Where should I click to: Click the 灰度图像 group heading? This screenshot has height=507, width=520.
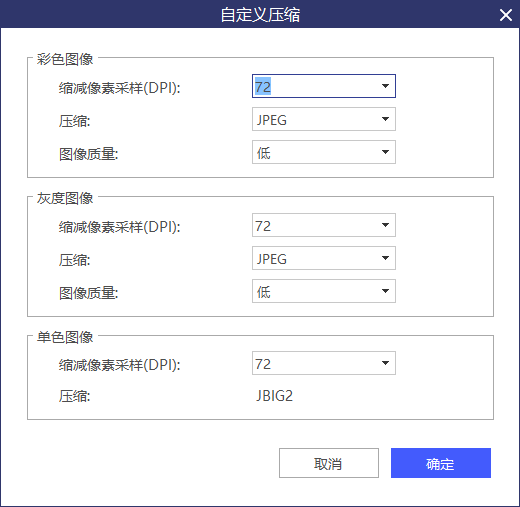(65, 198)
